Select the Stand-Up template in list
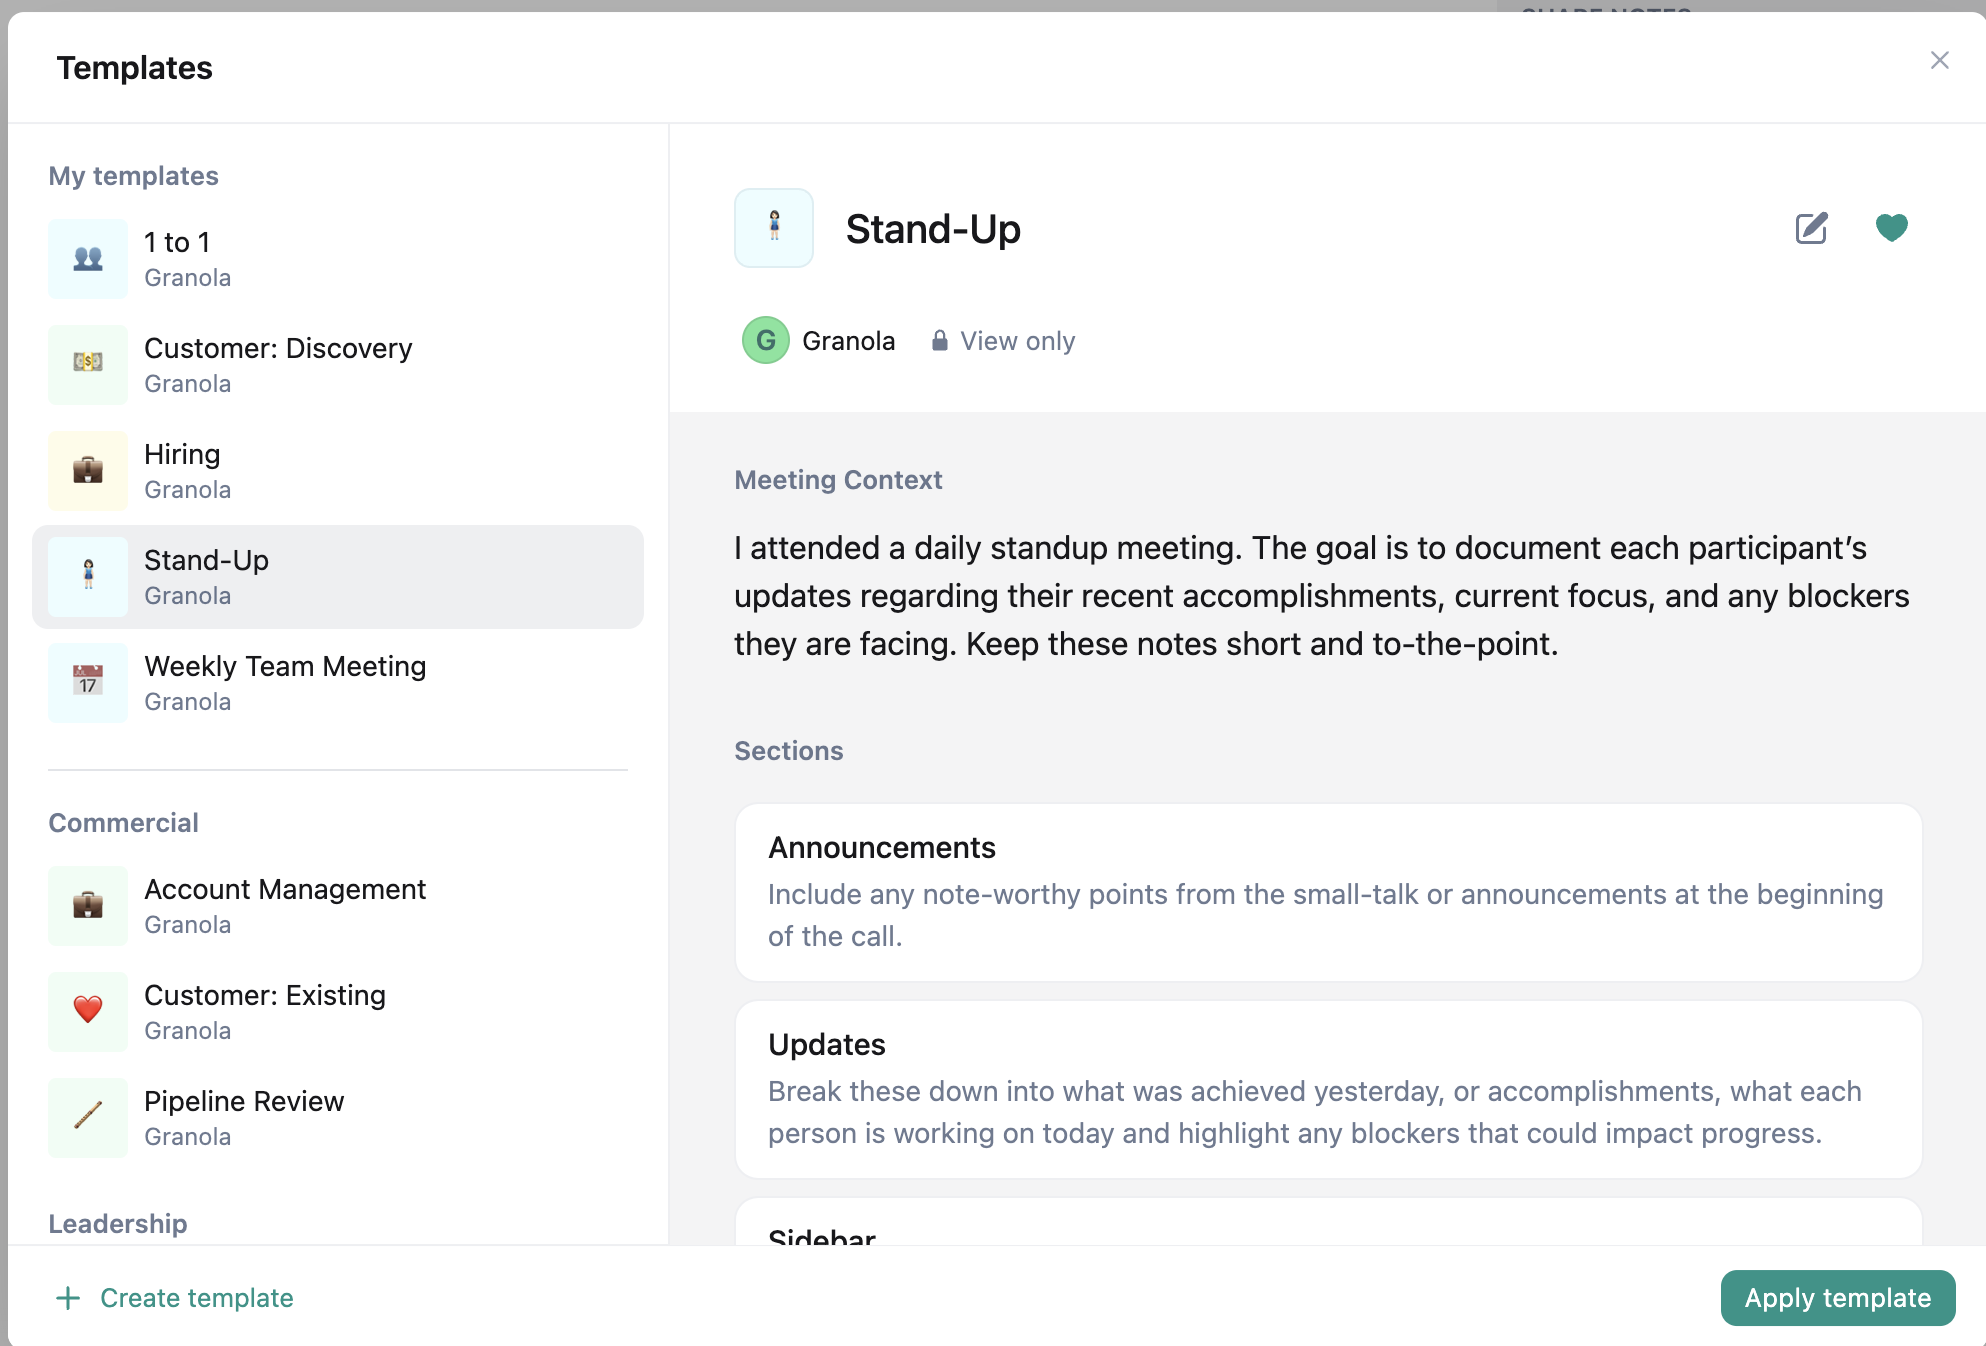This screenshot has height=1346, width=1986. (338, 577)
